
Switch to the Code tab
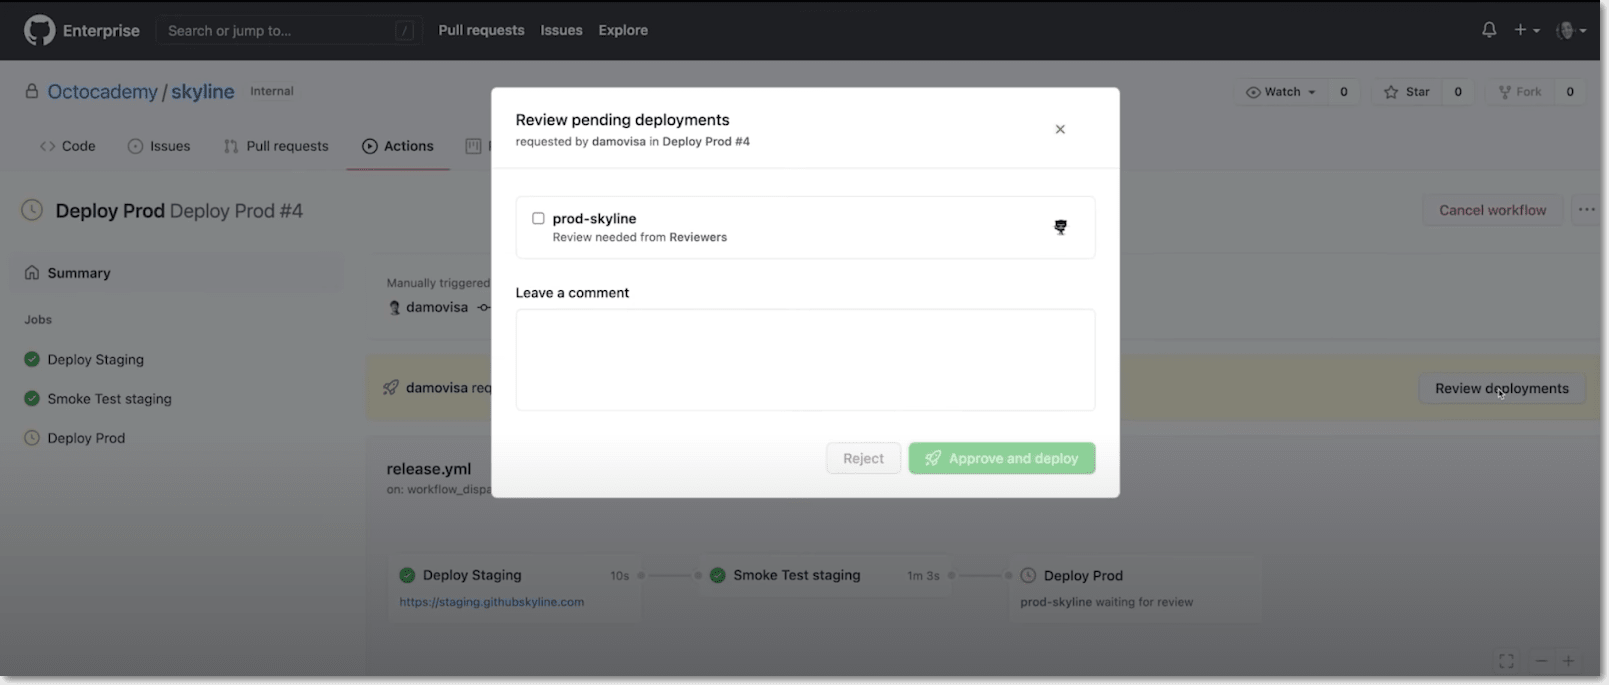(68, 146)
